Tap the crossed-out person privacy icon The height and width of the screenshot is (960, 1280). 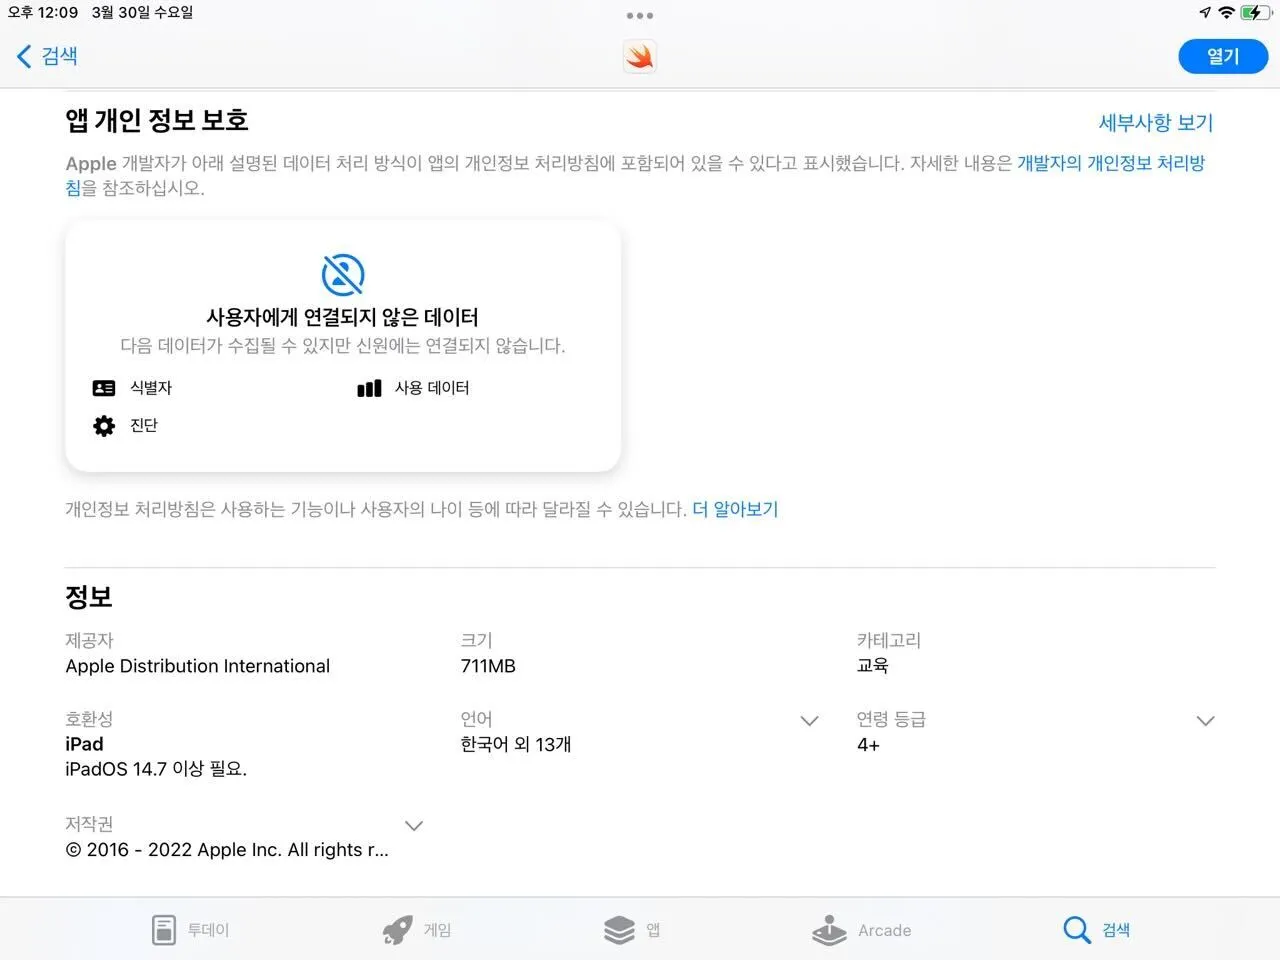coord(343,274)
